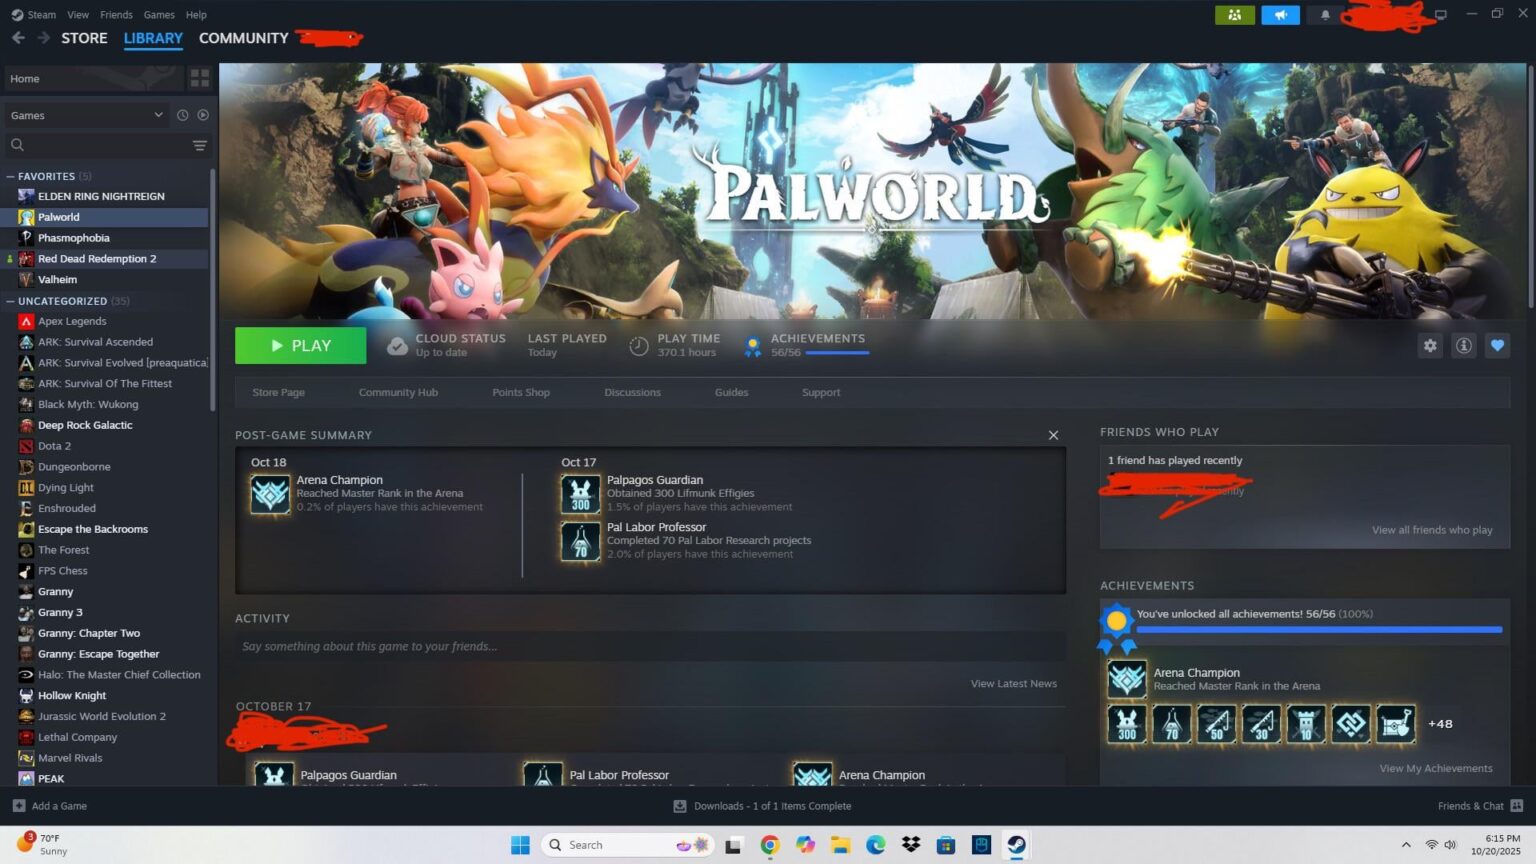Open the notifications bell
Image resolution: width=1536 pixels, height=864 pixels.
click(1325, 15)
